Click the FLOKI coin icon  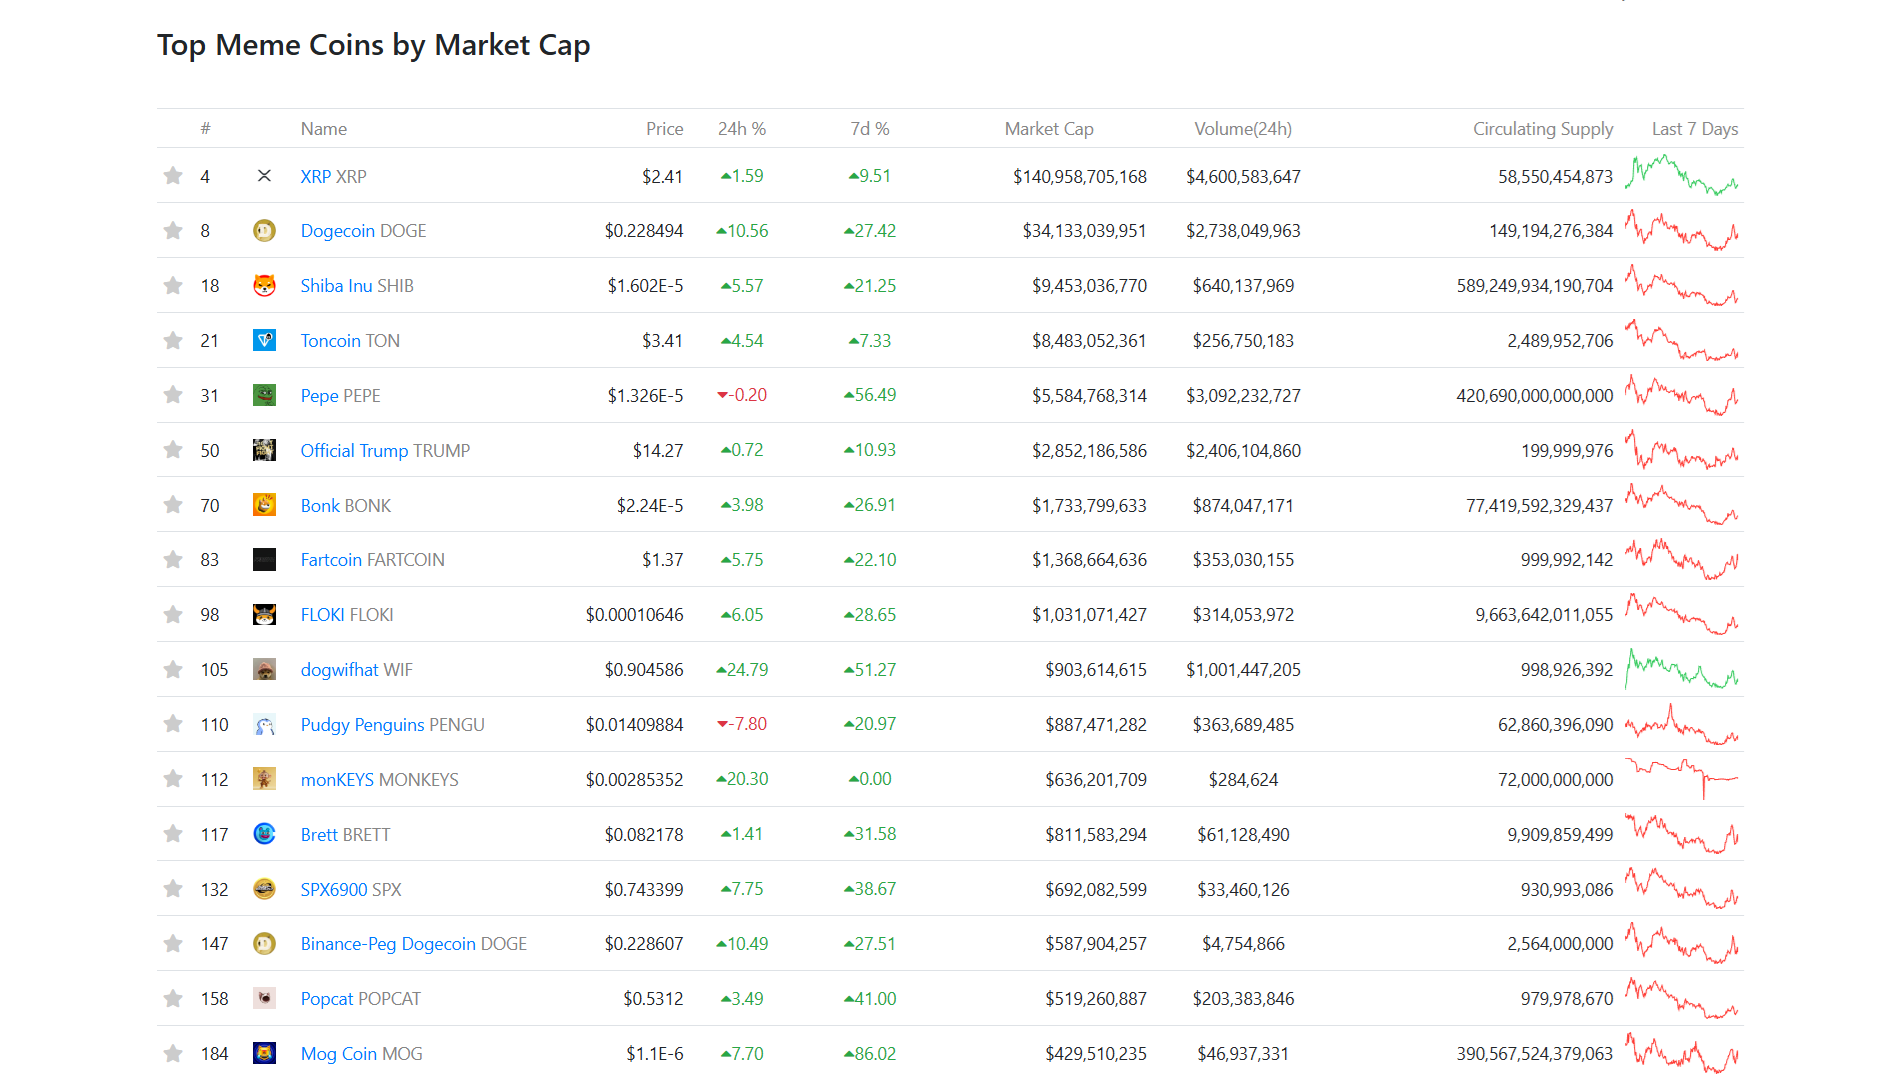(264, 615)
